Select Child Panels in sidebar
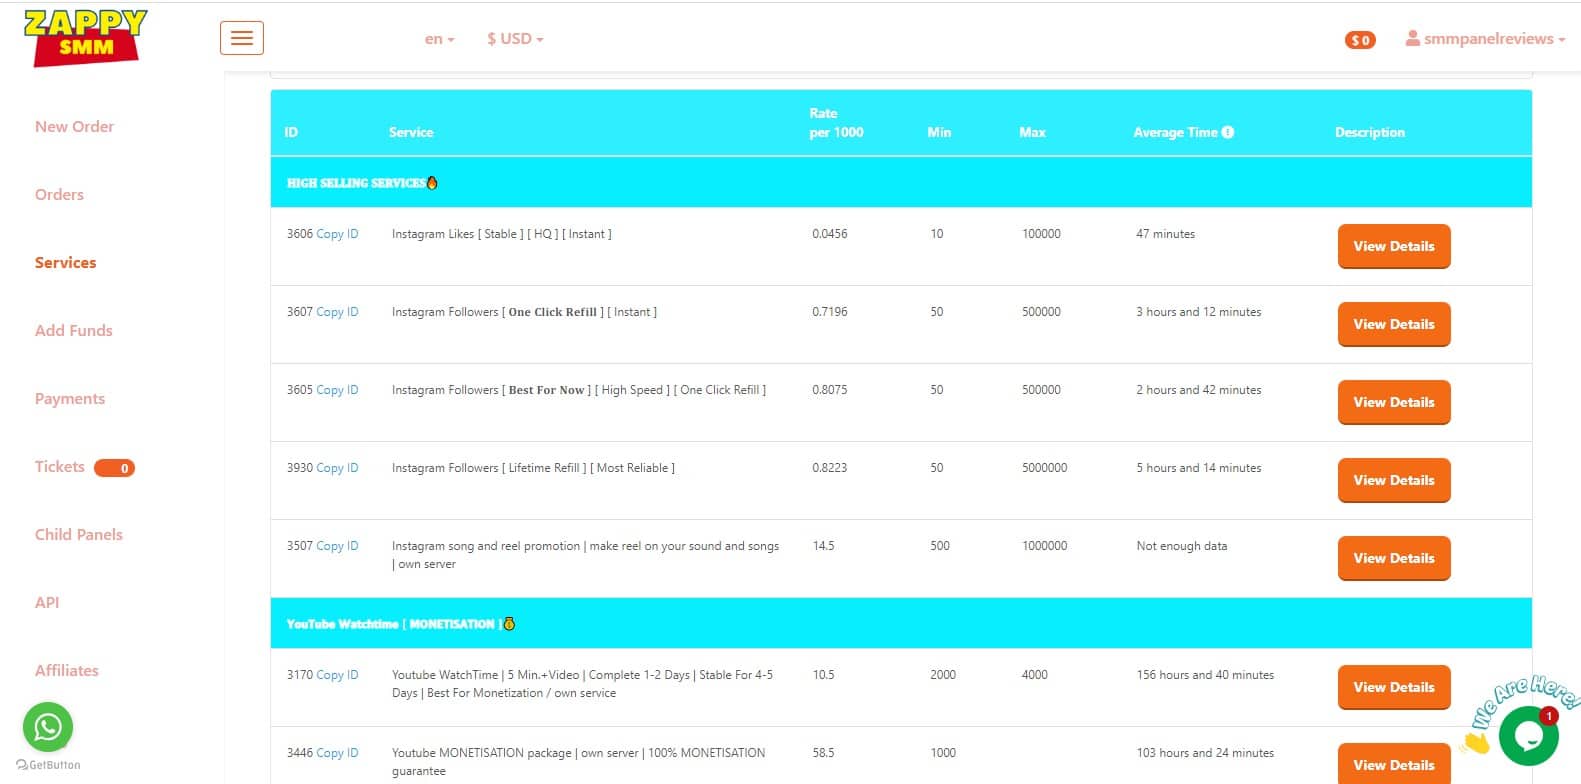Screen dimensions: 1581x784 78,534
